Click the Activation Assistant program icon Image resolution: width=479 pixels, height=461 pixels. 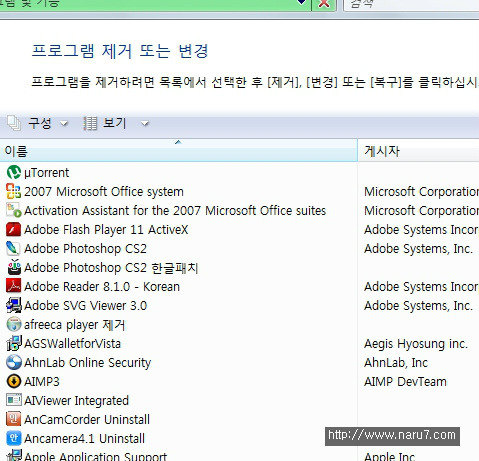coord(14,210)
